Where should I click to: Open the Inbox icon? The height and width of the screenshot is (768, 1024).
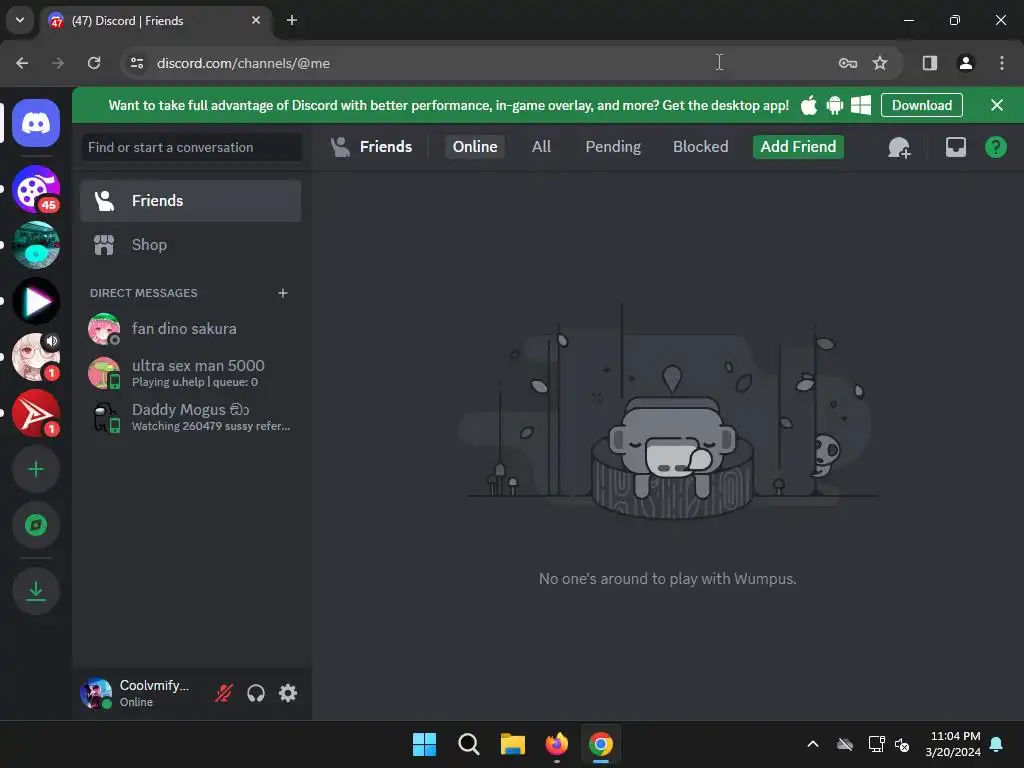955,147
